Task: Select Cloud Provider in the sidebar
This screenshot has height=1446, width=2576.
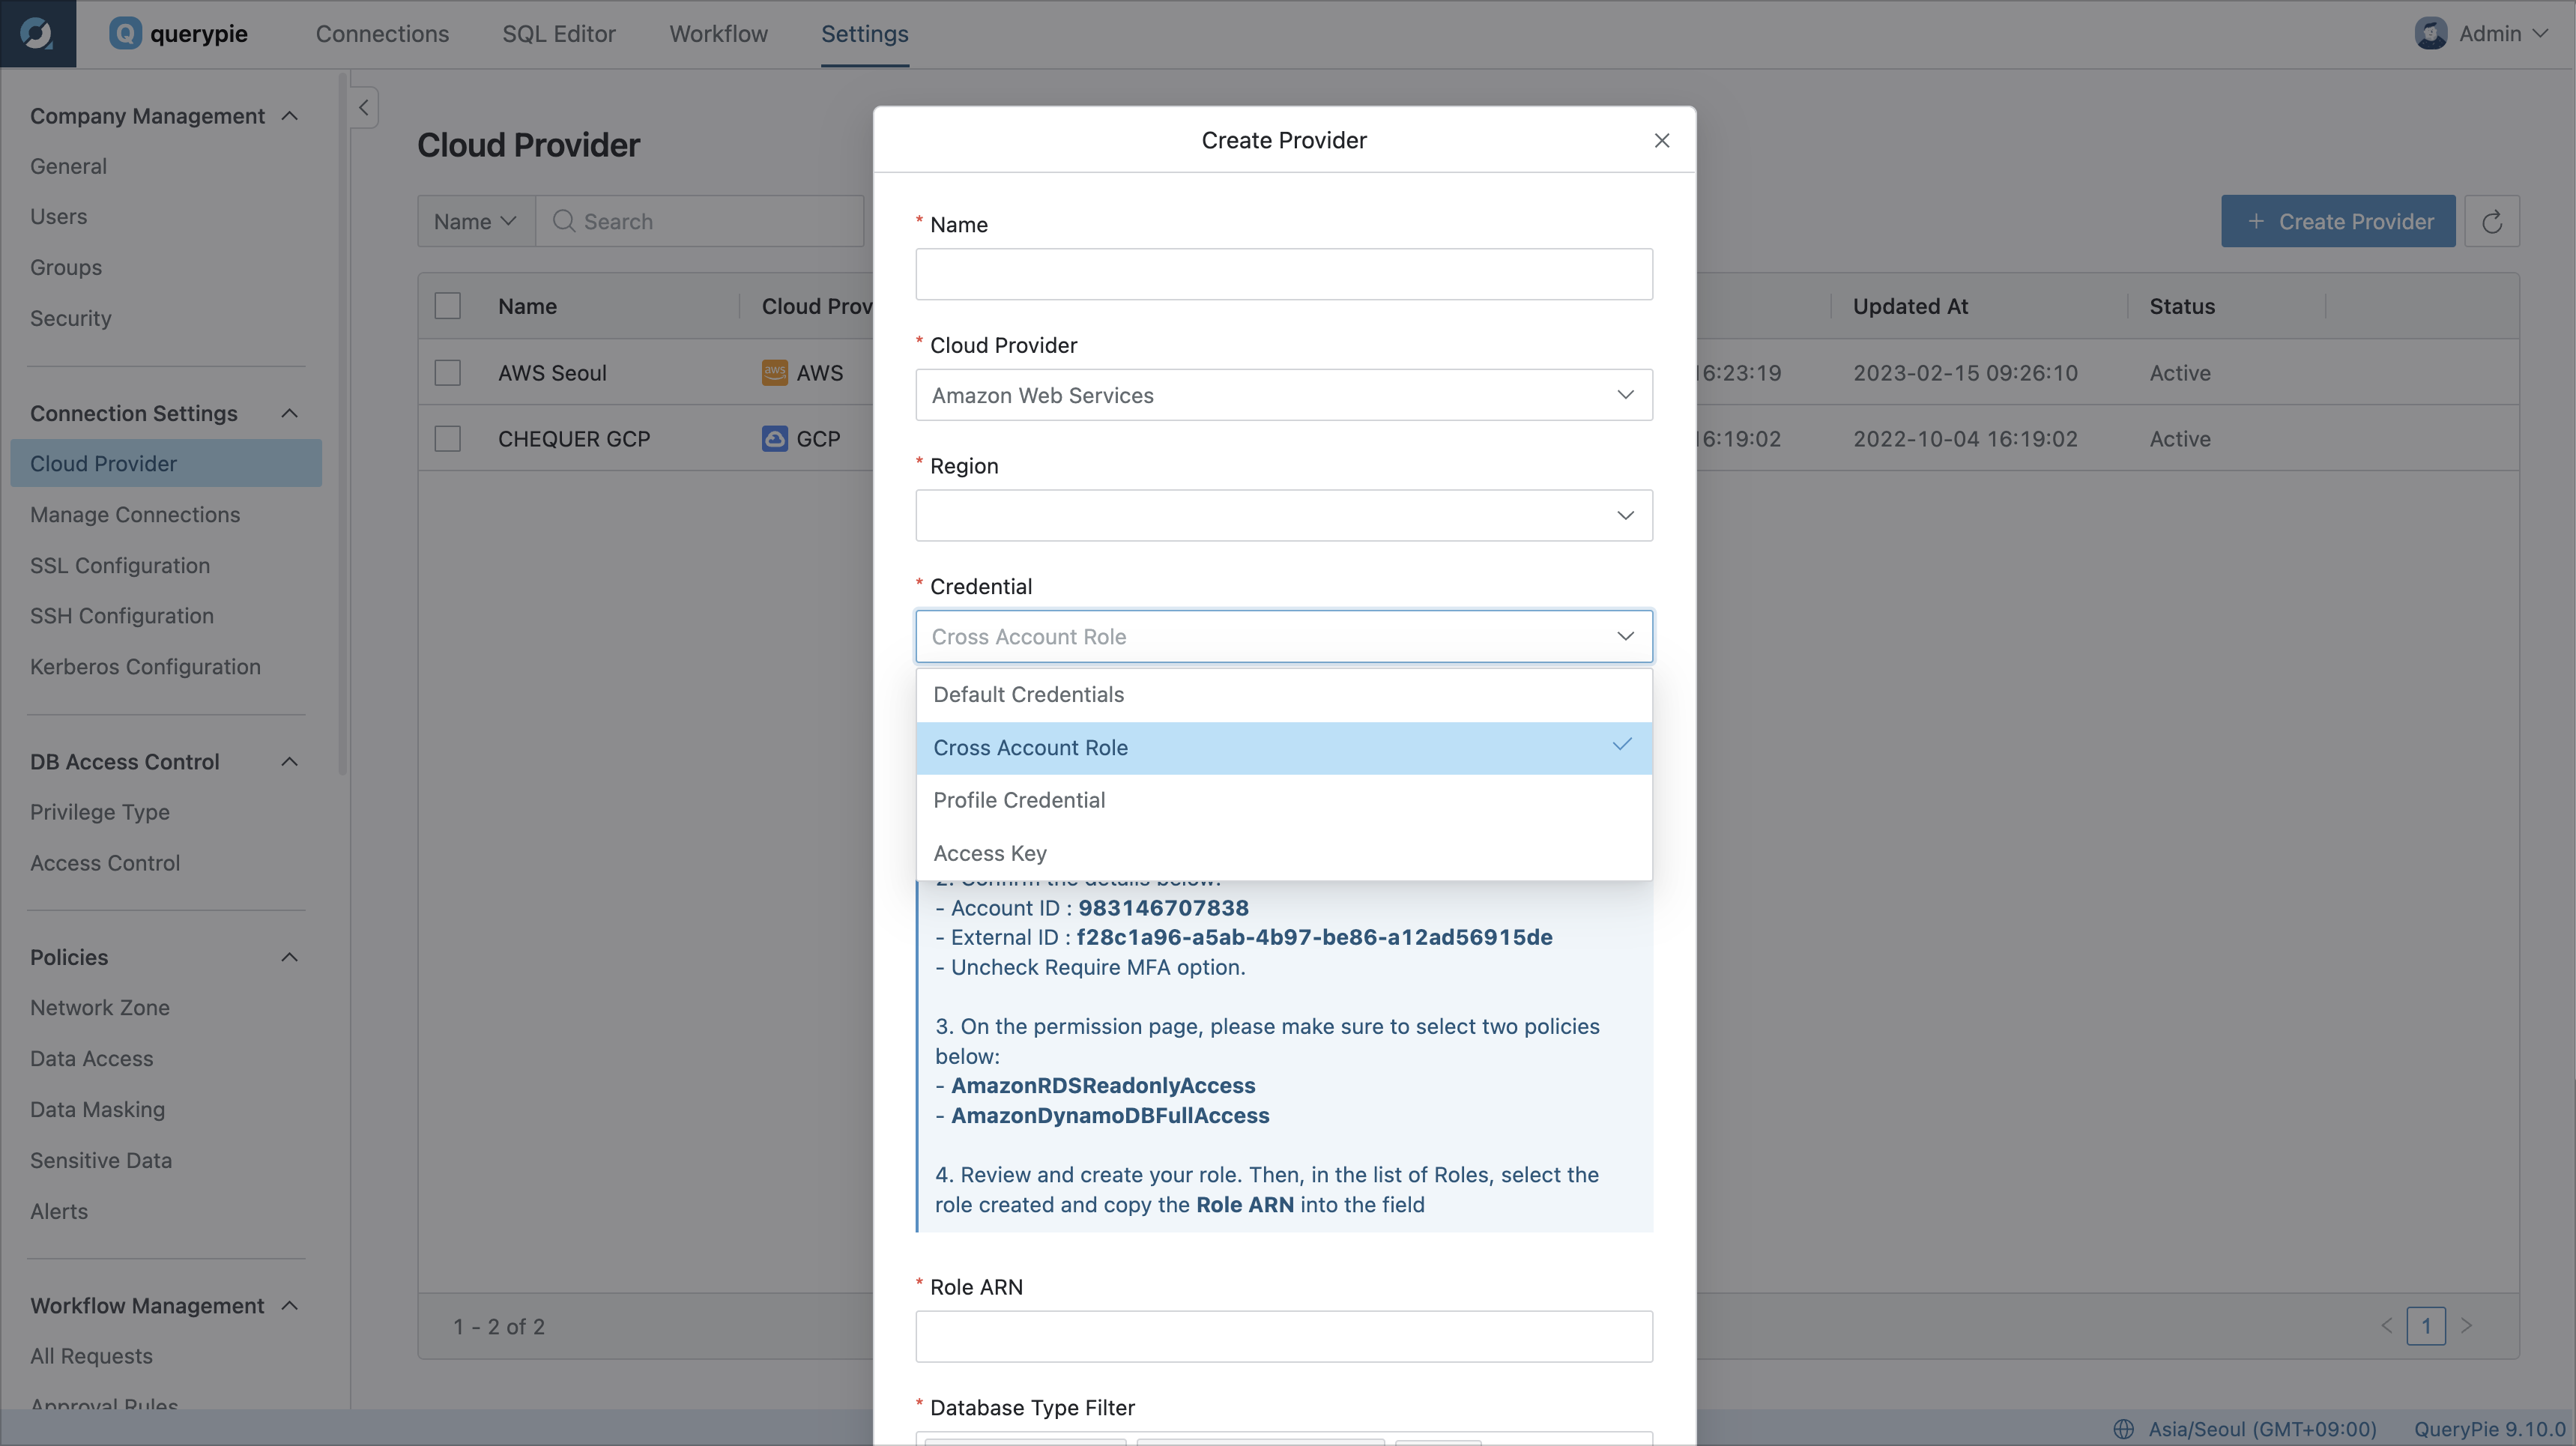Action: 166,464
